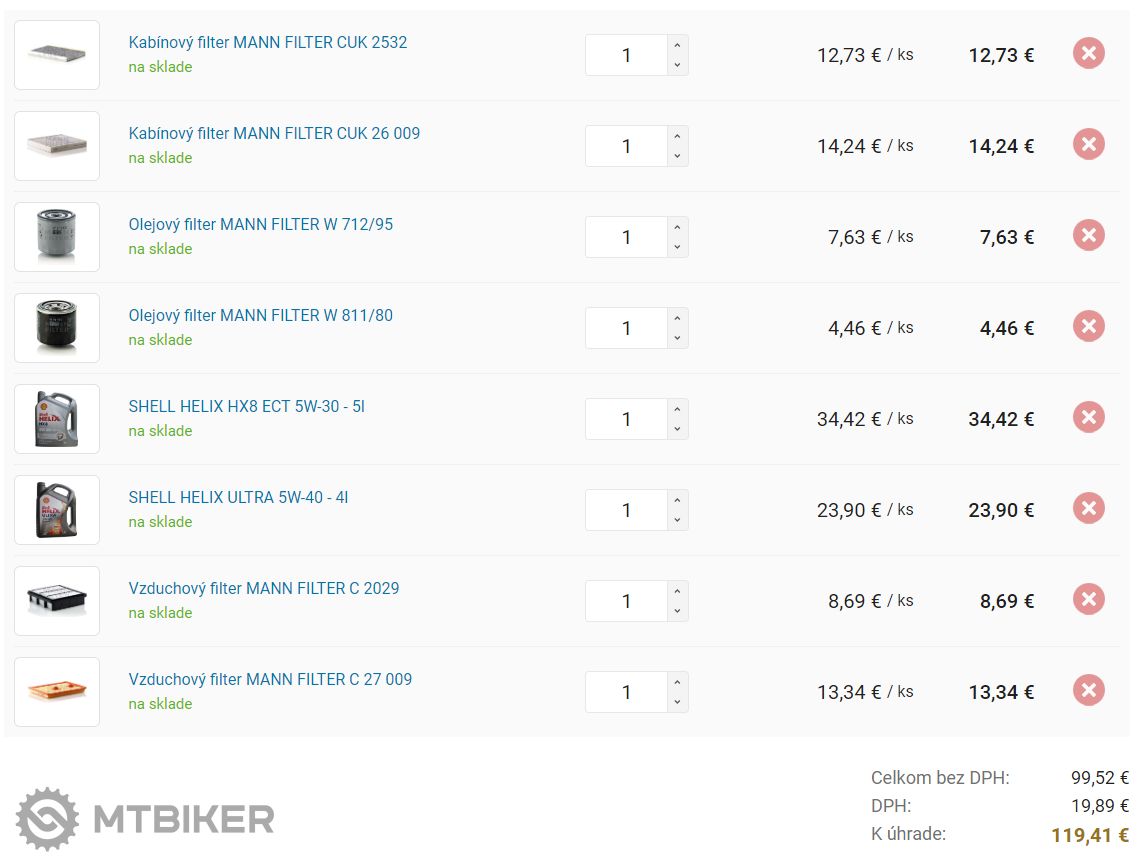1138x864 pixels.
Task: Open Olejový filter MANN FILTER W 811/80 link
Action: (x=260, y=315)
